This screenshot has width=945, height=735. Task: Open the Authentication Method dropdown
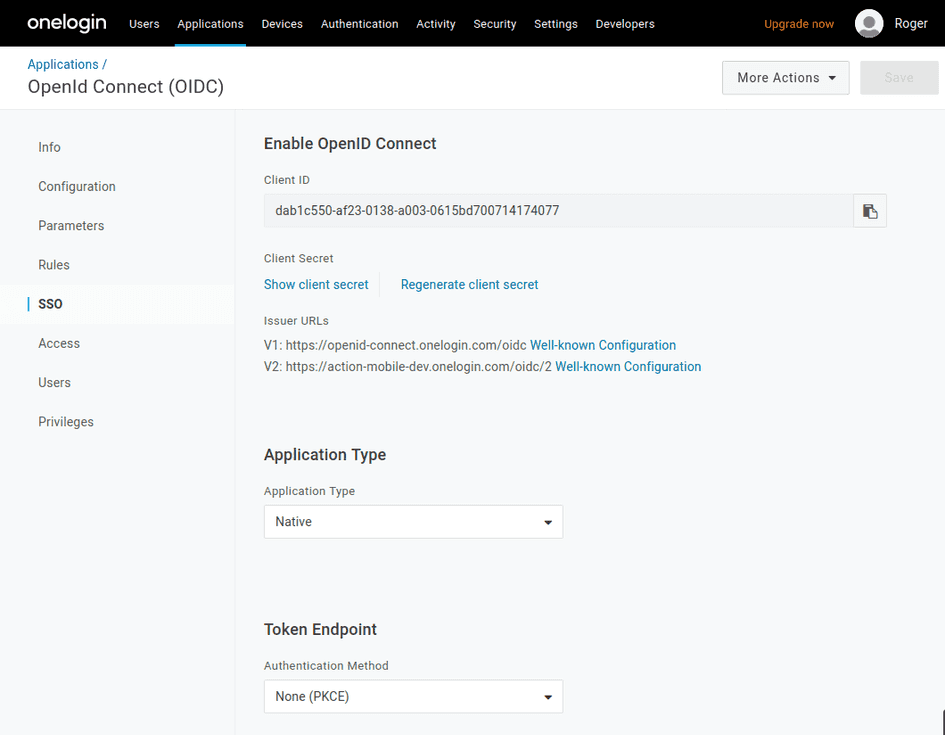pyautogui.click(x=413, y=696)
